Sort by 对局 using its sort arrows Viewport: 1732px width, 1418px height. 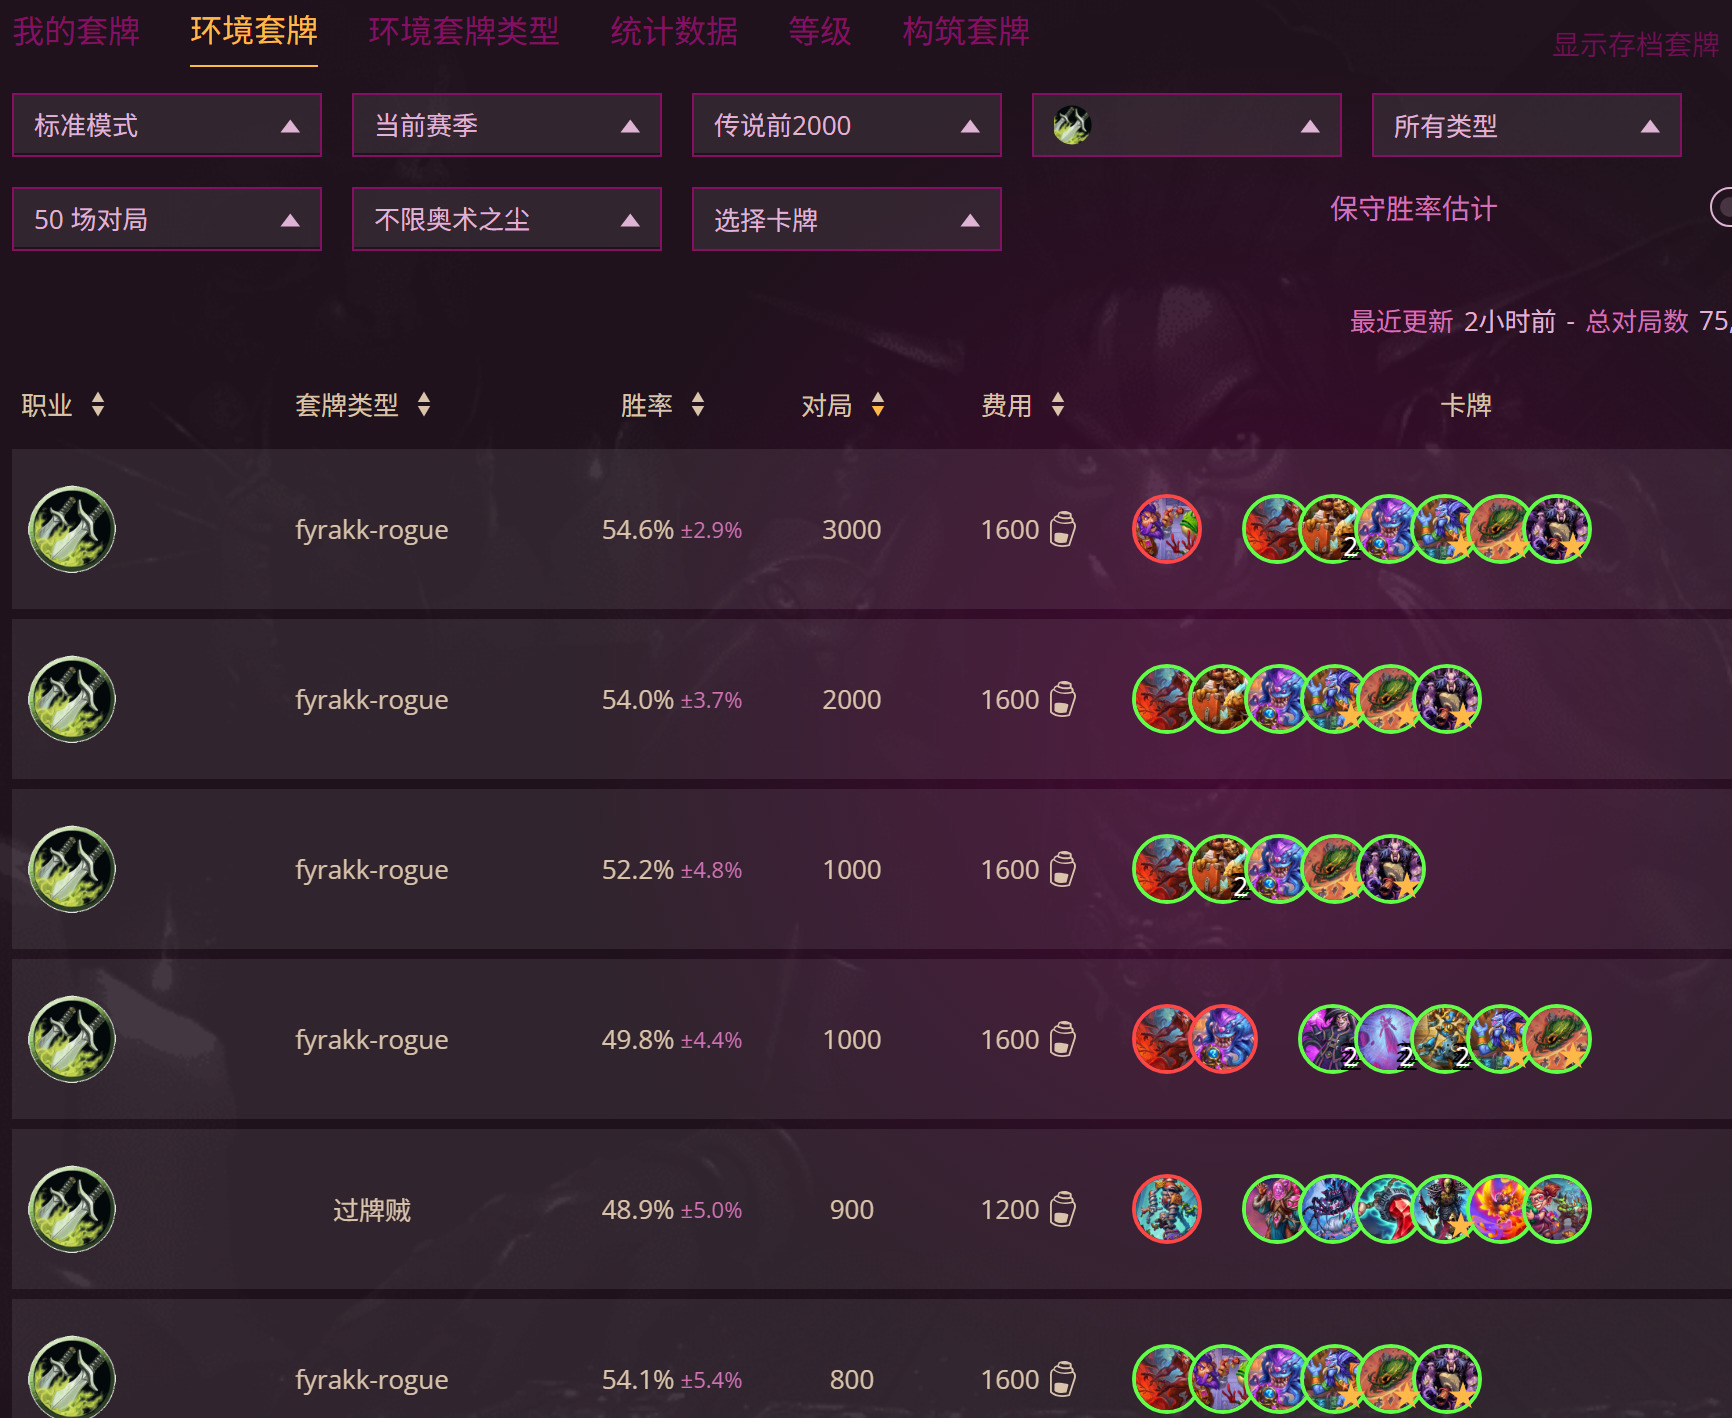[x=878, y=405]
